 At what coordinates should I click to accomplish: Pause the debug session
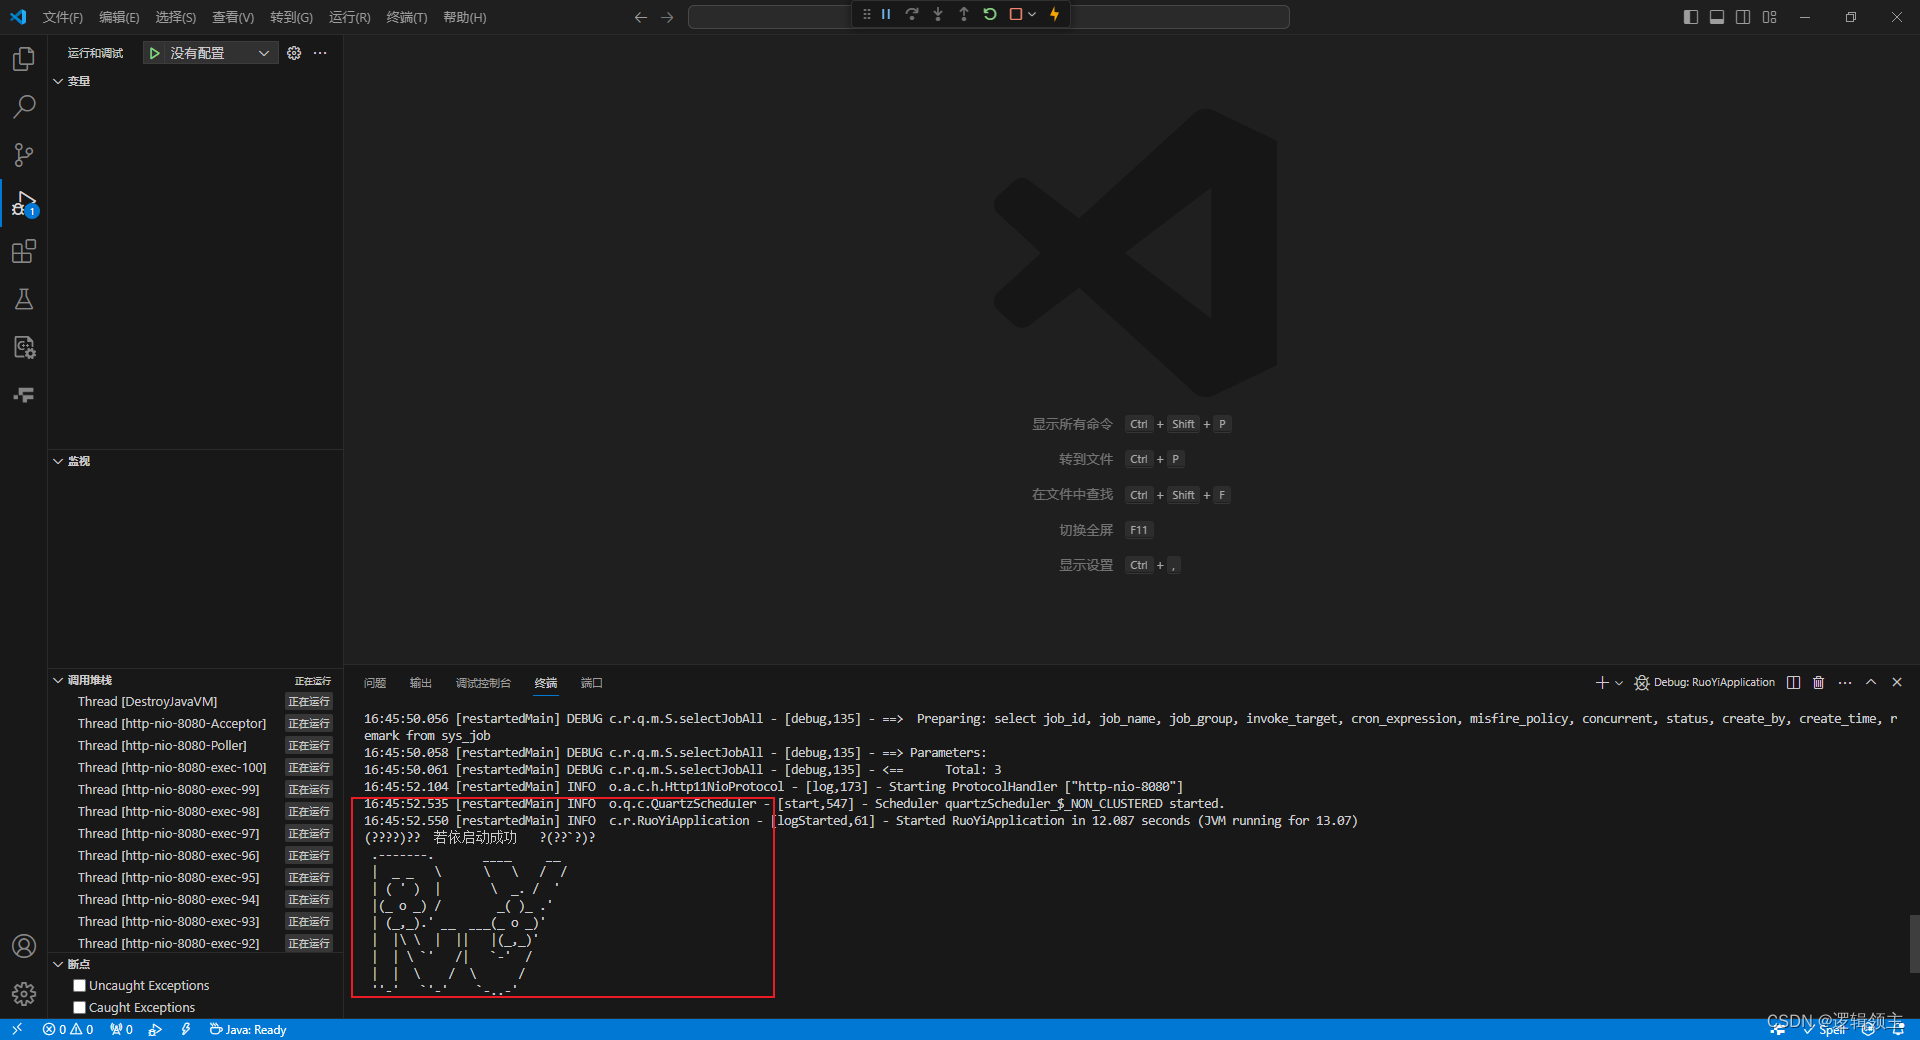886,14
